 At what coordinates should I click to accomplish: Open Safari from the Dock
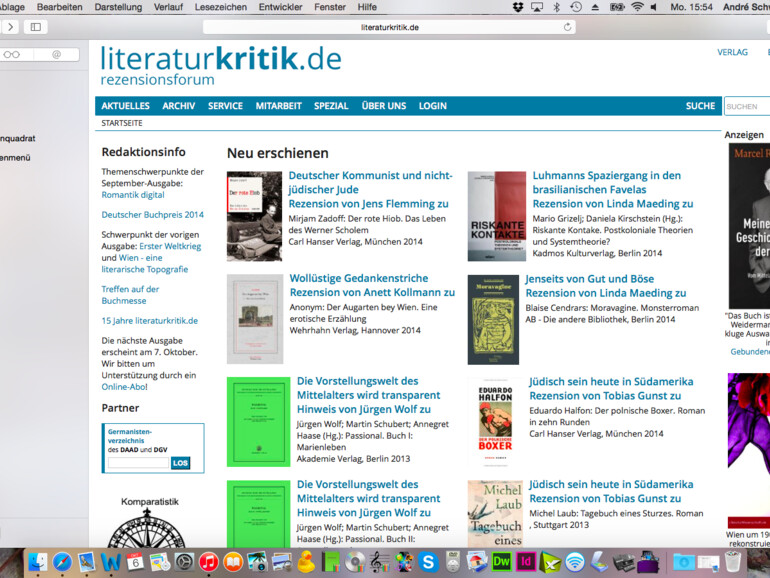(62, 562)
